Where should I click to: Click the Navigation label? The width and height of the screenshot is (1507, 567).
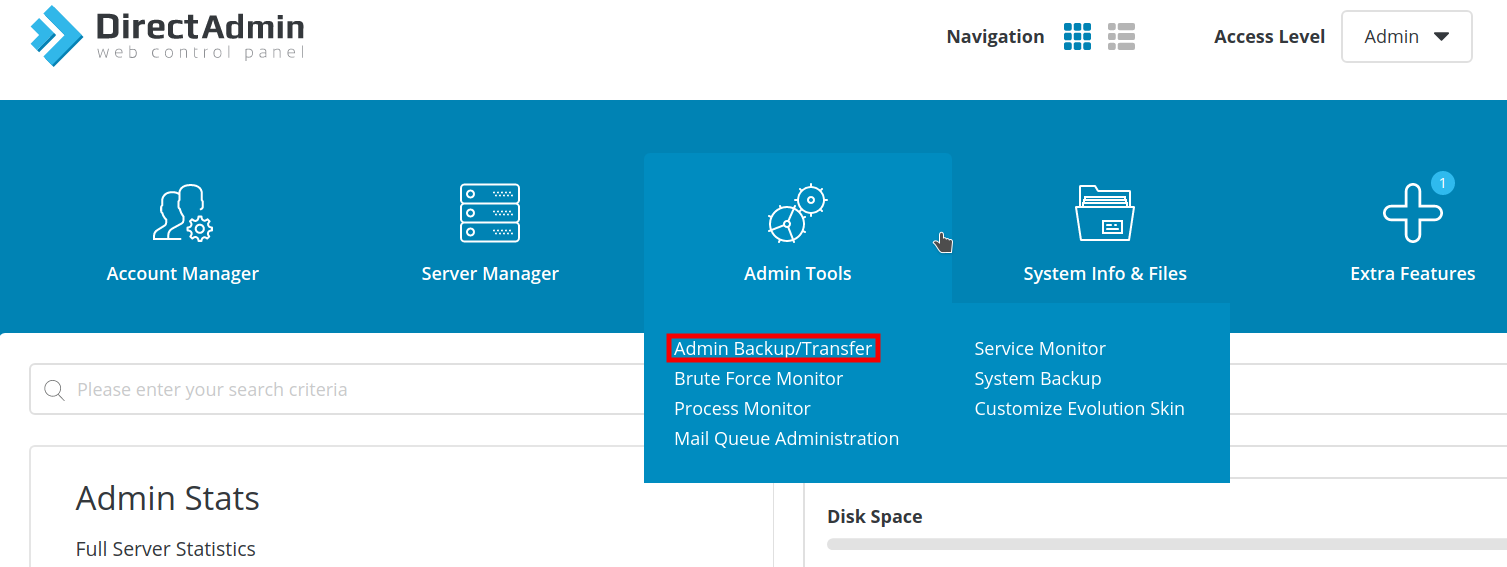(x=995, y=37)
